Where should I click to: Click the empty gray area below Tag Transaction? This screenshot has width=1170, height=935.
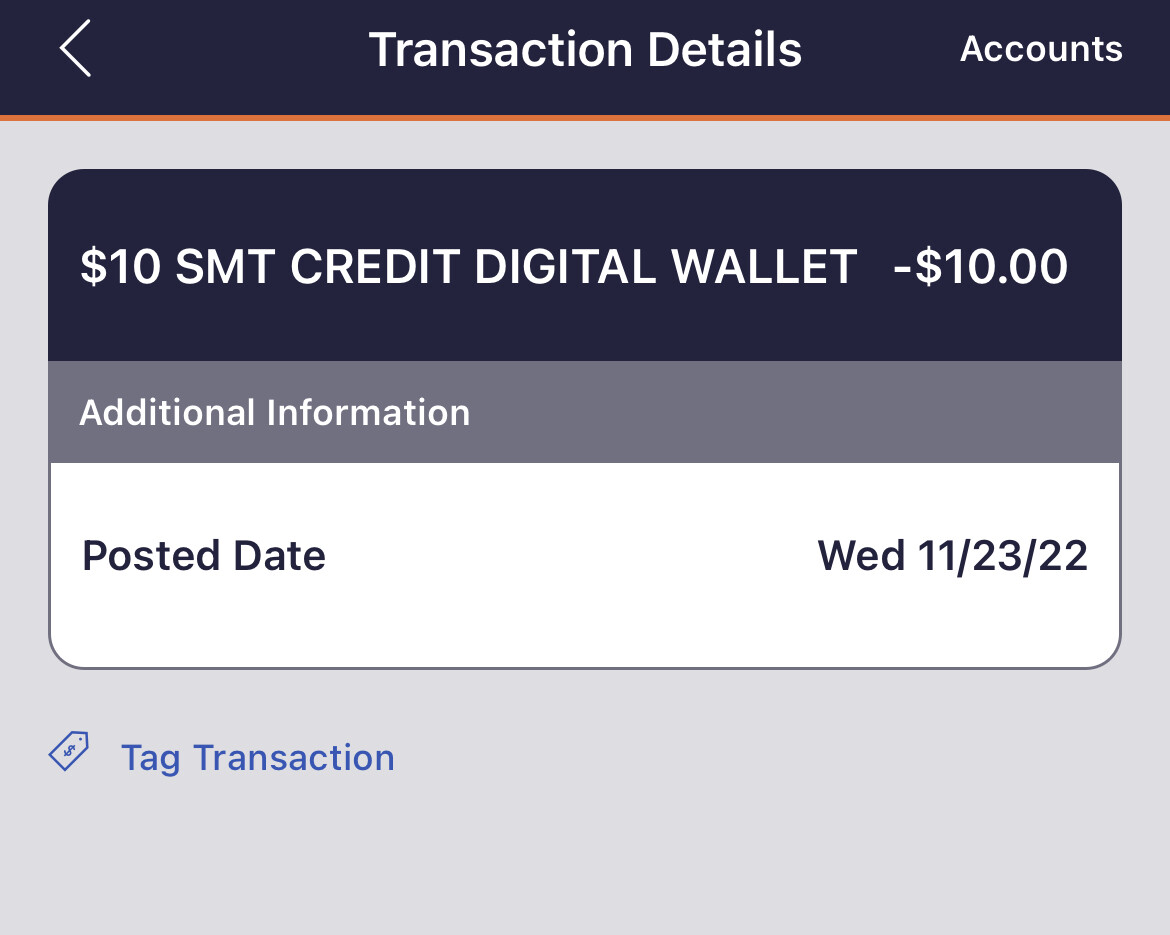tap(585, 860)
